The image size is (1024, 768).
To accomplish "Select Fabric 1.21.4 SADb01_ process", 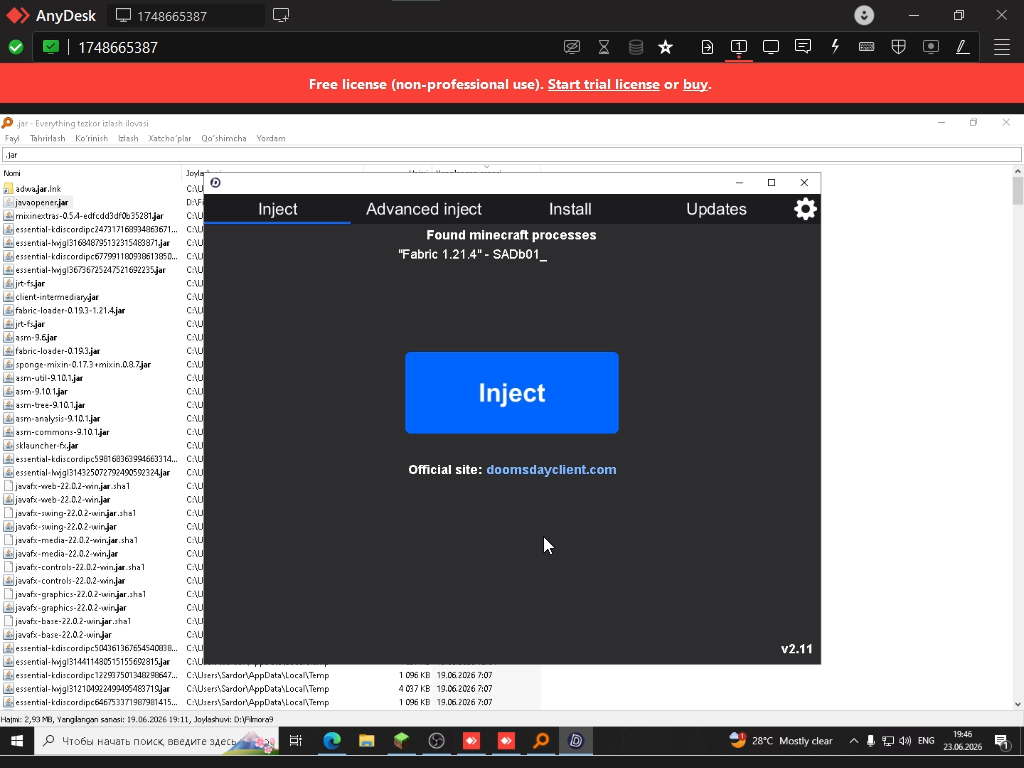I will point(473,254).
